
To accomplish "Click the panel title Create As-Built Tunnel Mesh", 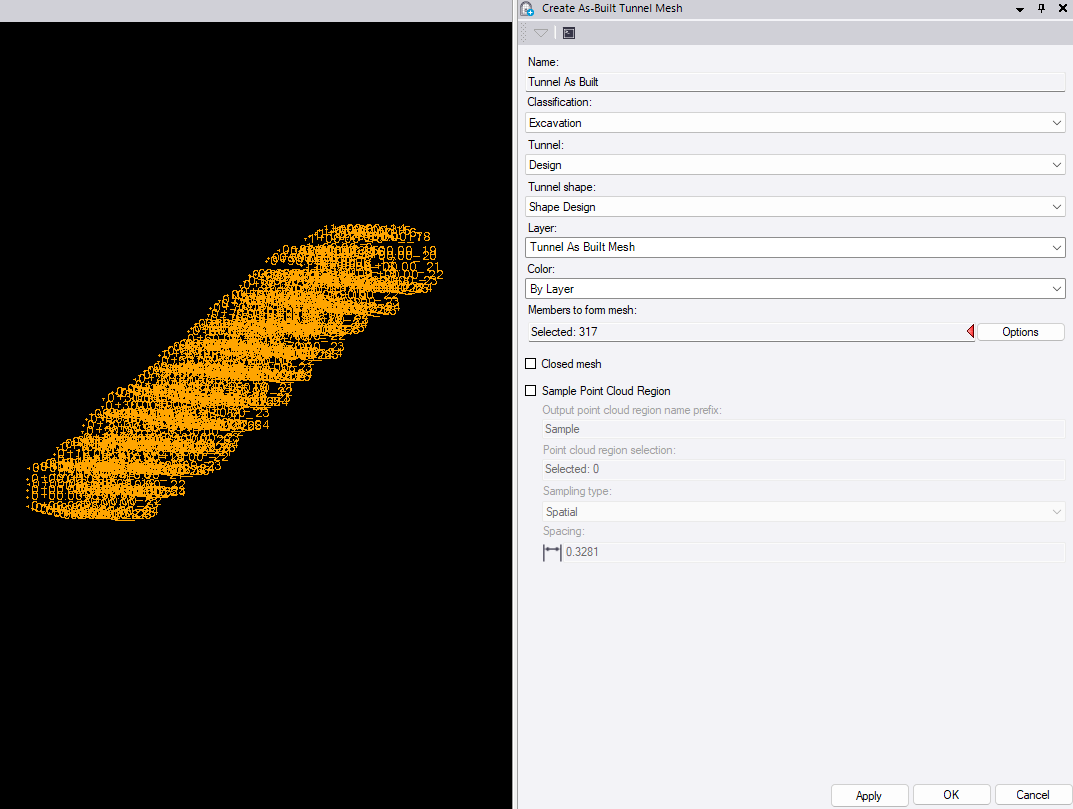I will click(x=612, y=8).
